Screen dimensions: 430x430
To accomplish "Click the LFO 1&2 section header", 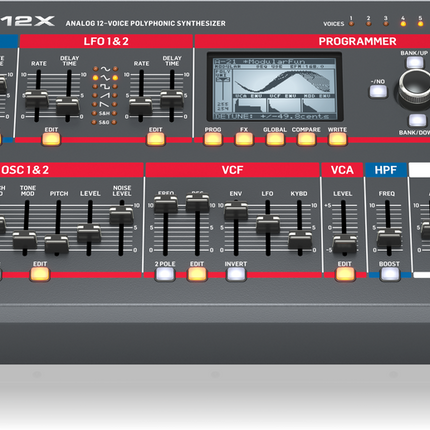I will 106,41.
